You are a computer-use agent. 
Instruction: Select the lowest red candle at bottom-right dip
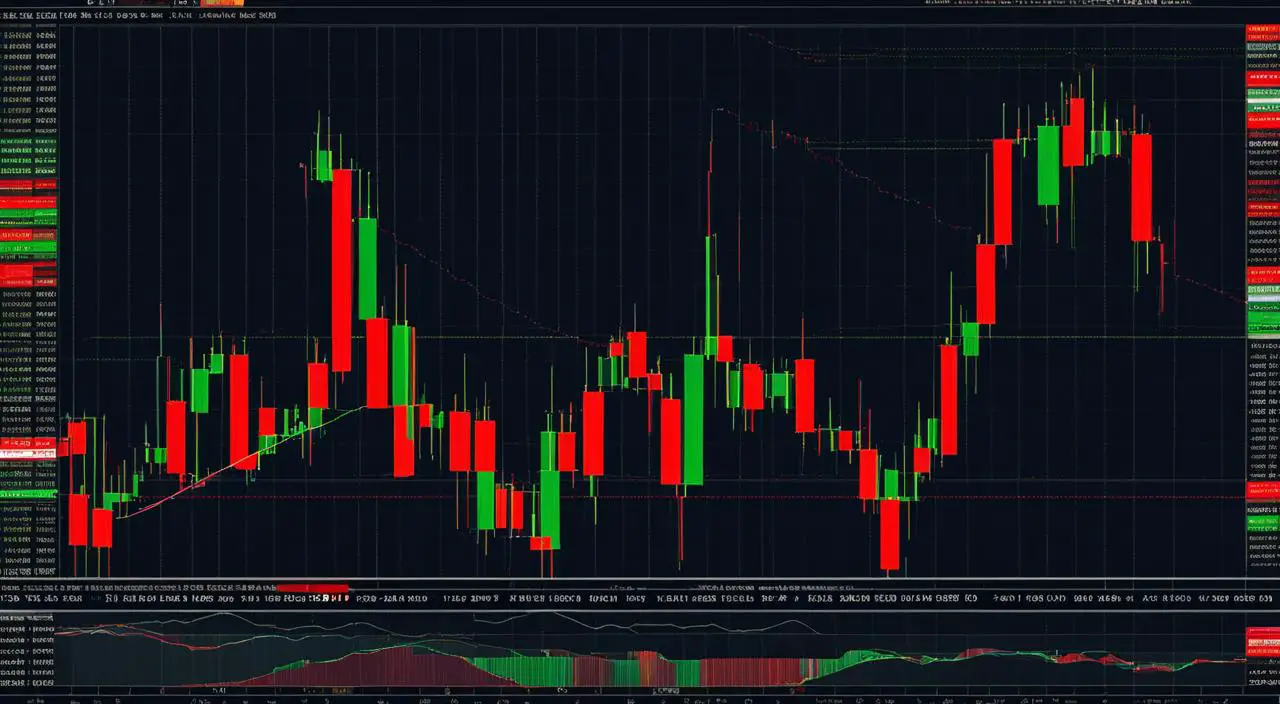(889, 533)
